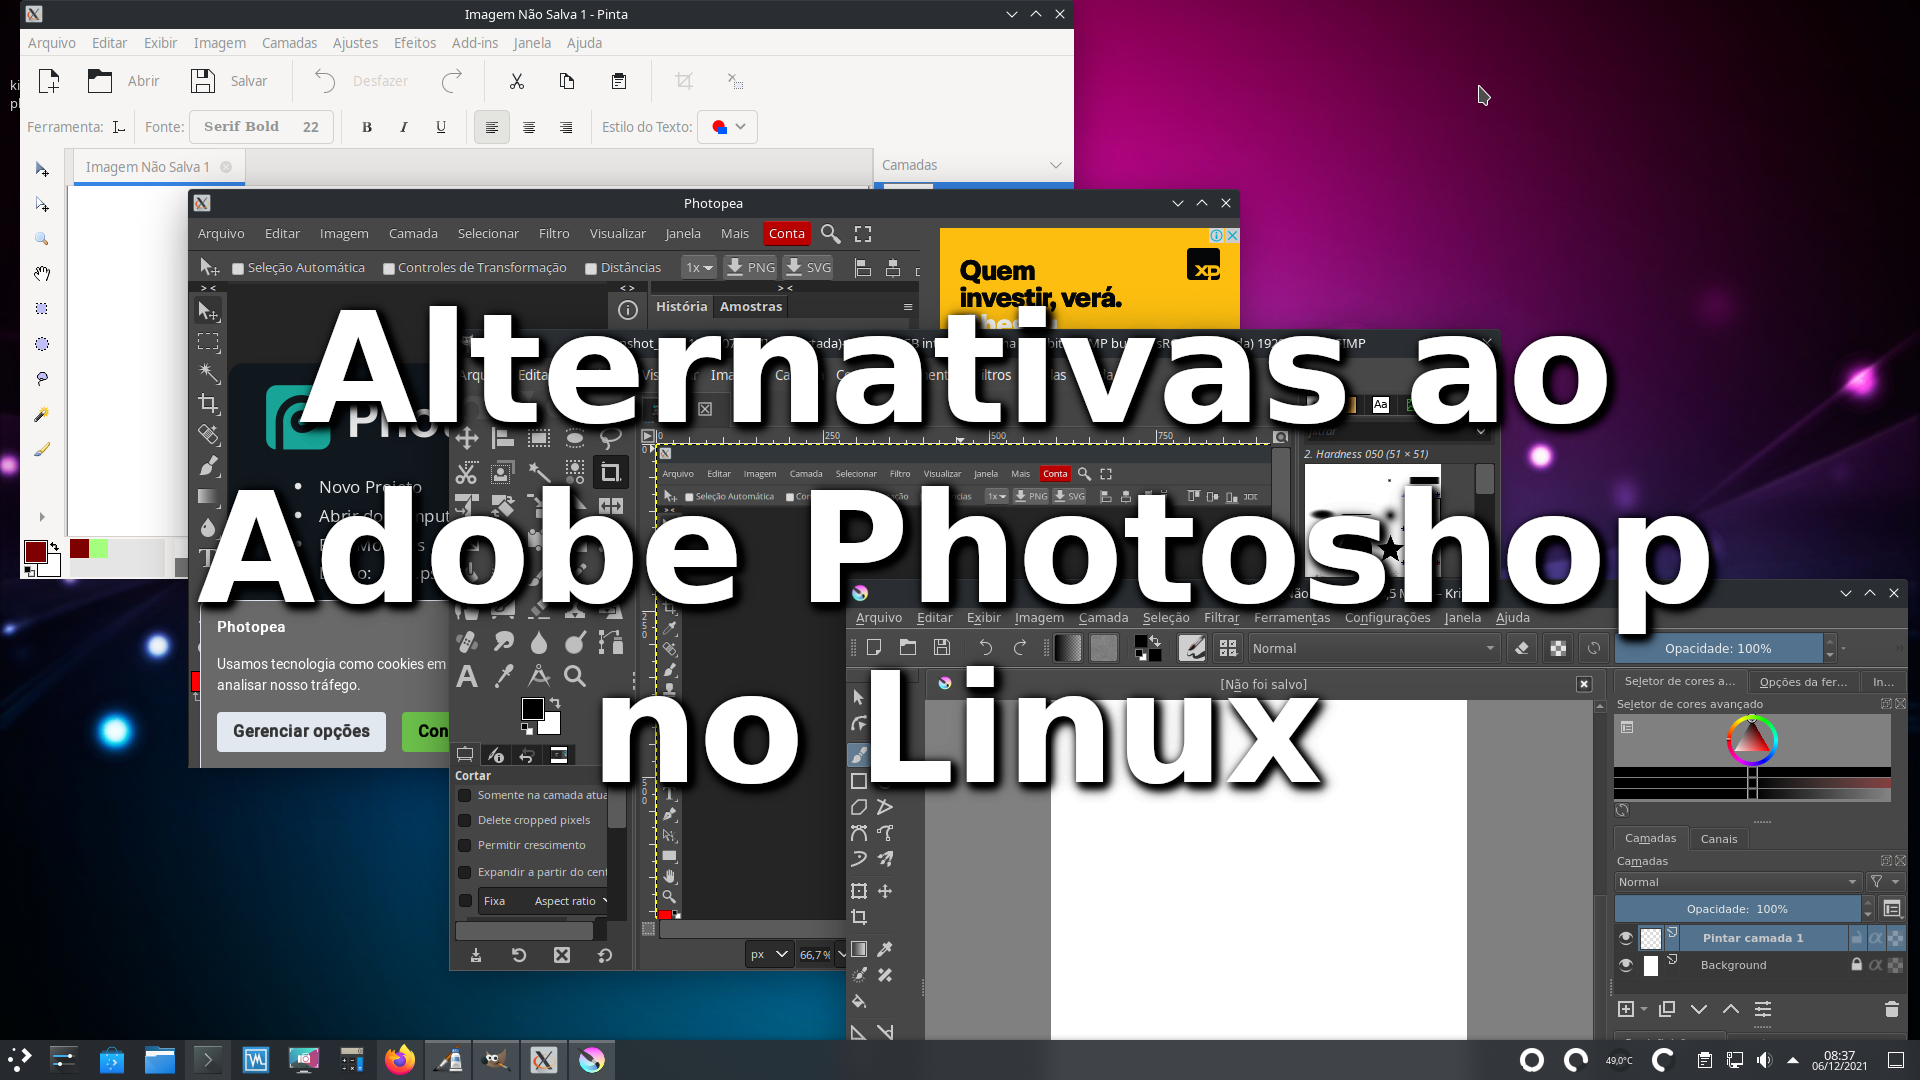Open the Filtrar menu in Krita

(x=1221, y=618)
